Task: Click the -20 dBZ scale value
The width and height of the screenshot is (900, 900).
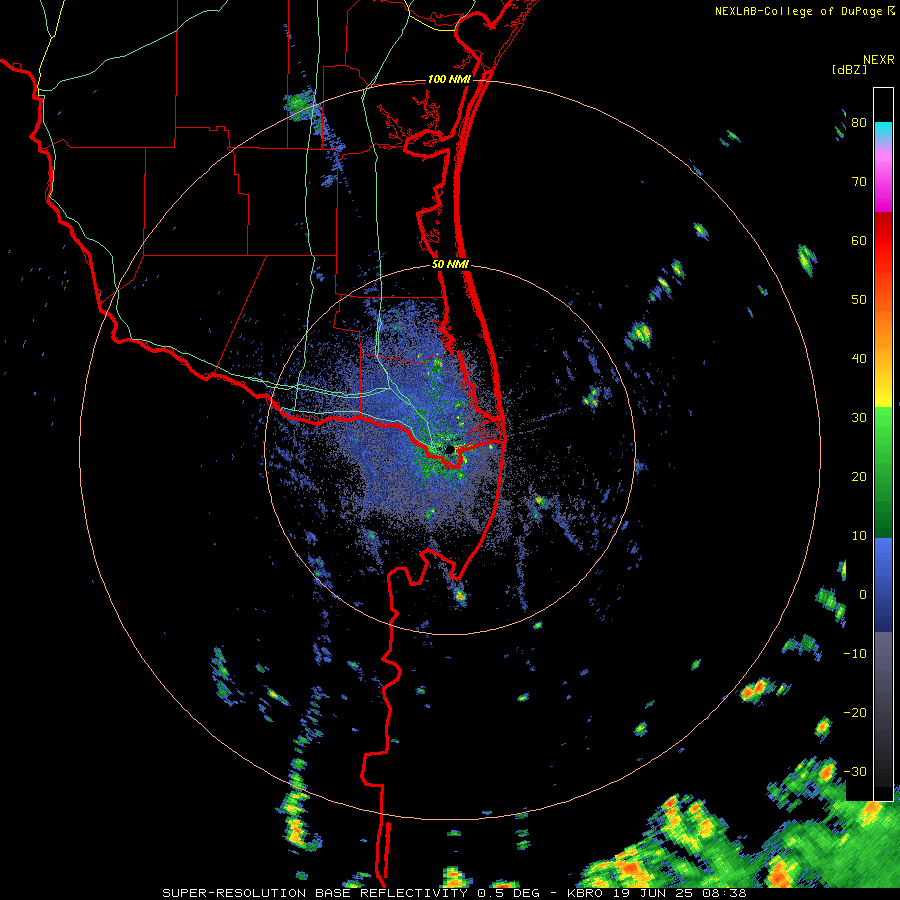Action: [855, 713]
